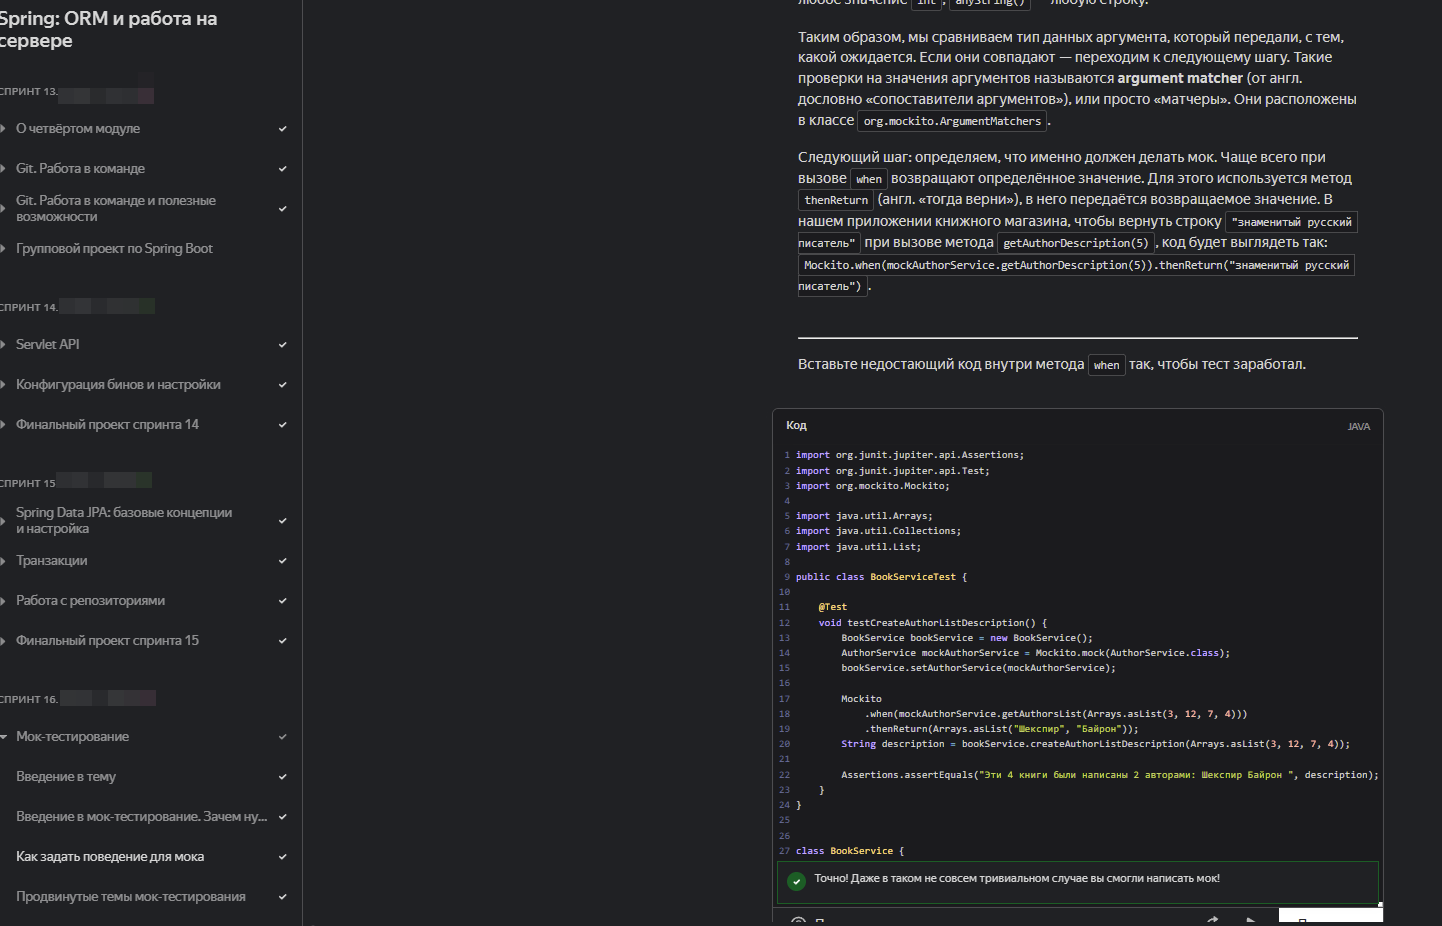This screenshot has height=926, width=1442.
Task: Click the green success check icon
Action: click(x=796, y=881)
